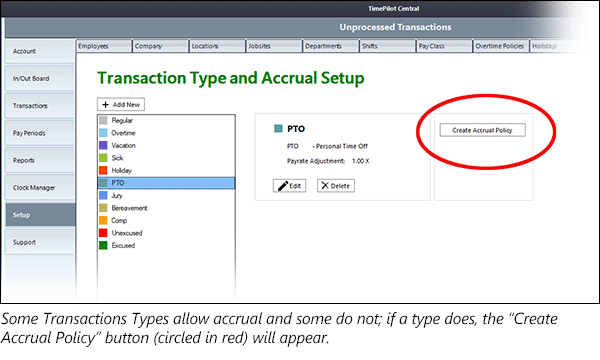
Task: Open the Reports section
Action: pos(40,160)
